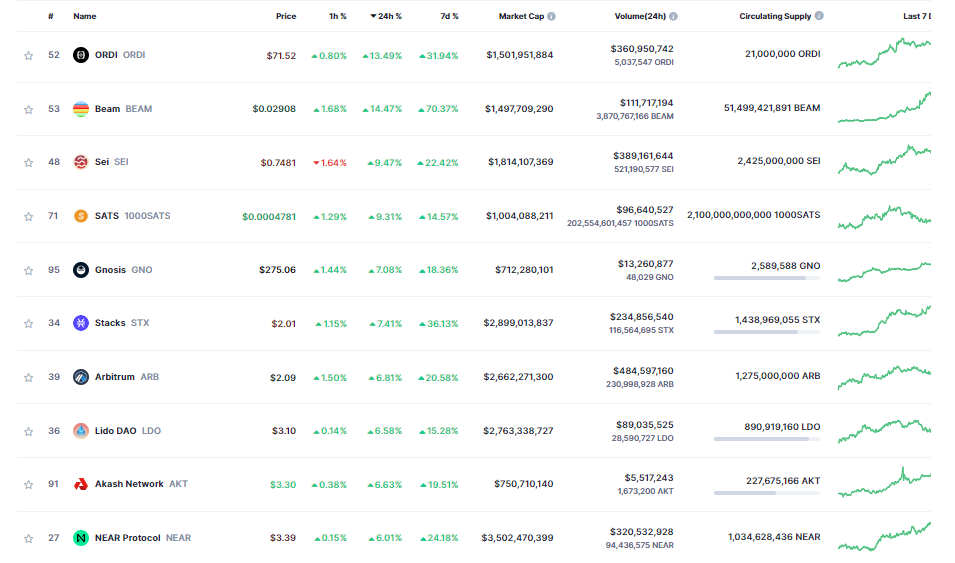The image size is (955, 563).
Task: Sort table by Price column header
Action: click(x=286, y=17)
